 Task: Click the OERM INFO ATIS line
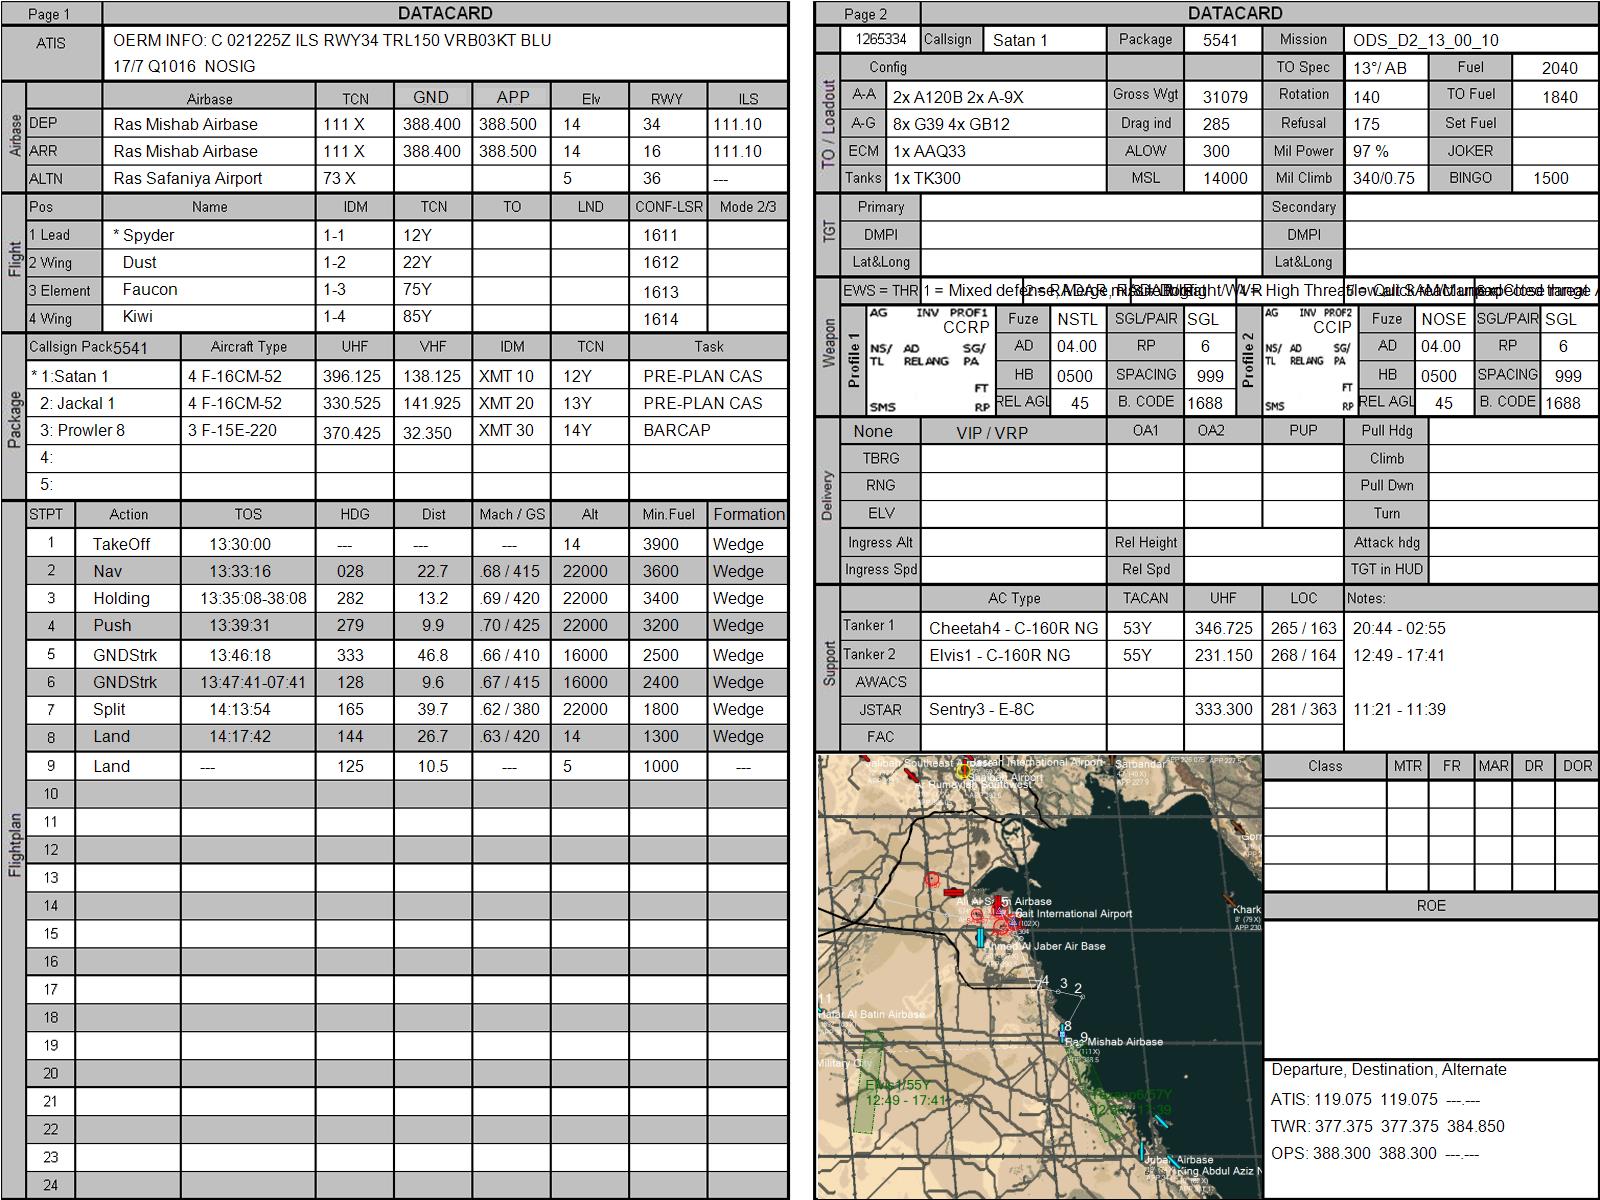coord(332,40)
